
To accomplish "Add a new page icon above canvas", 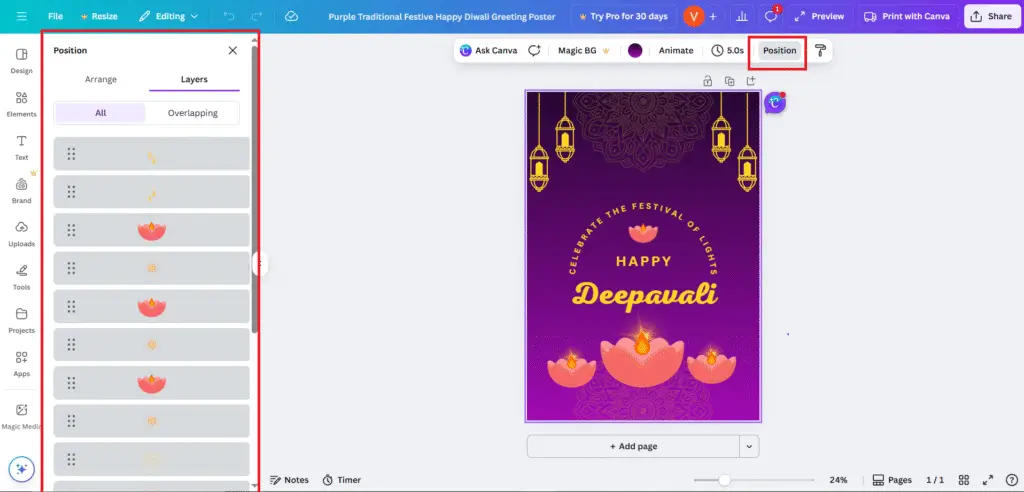I will [x=751, y=81].
